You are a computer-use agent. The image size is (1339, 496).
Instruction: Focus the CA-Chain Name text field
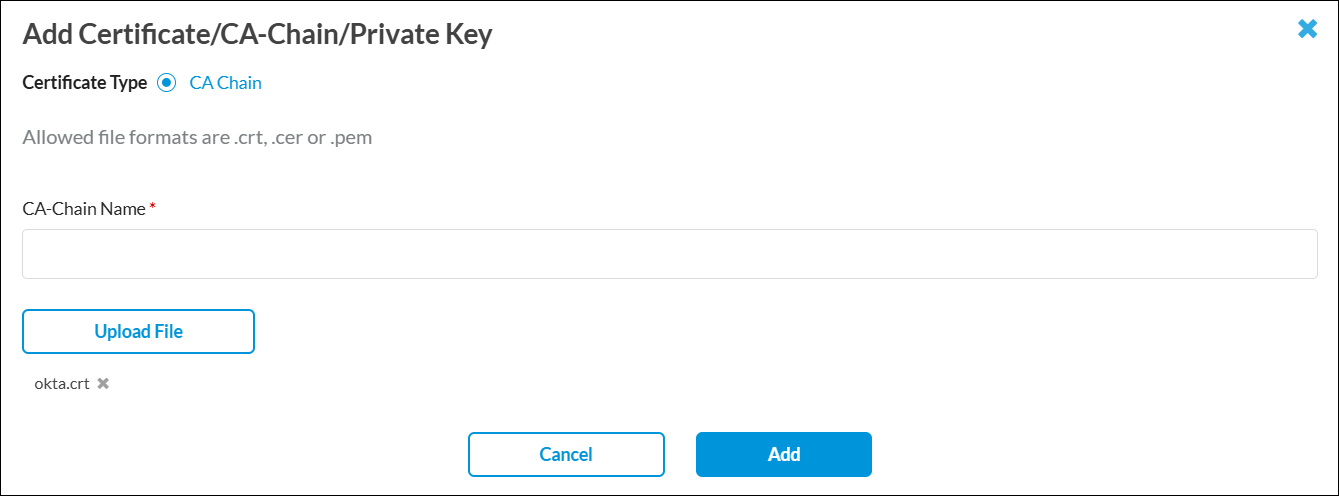tap(669, 254)
